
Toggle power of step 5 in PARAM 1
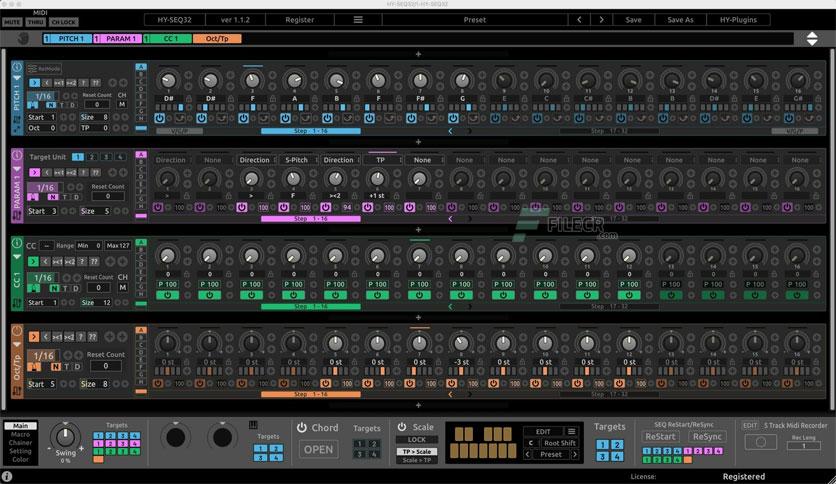tap(325, 207)
